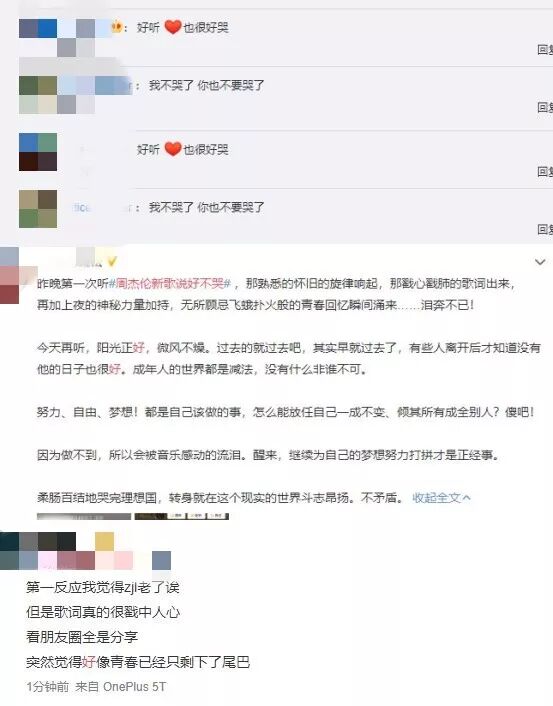Click the heart emoji in the third comment
Image resolution: width=553 pixels, height=706 pixels.
pyautogui.click(x=172, y=149)
